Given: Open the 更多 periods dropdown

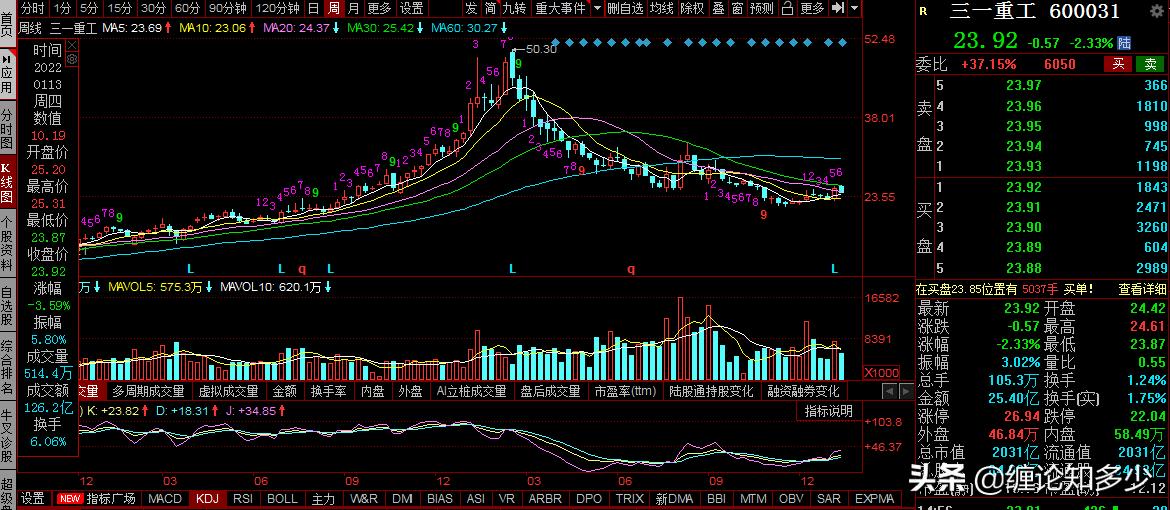Looking at the screenshot, I should pyautogui.click(x=379, y=8).
